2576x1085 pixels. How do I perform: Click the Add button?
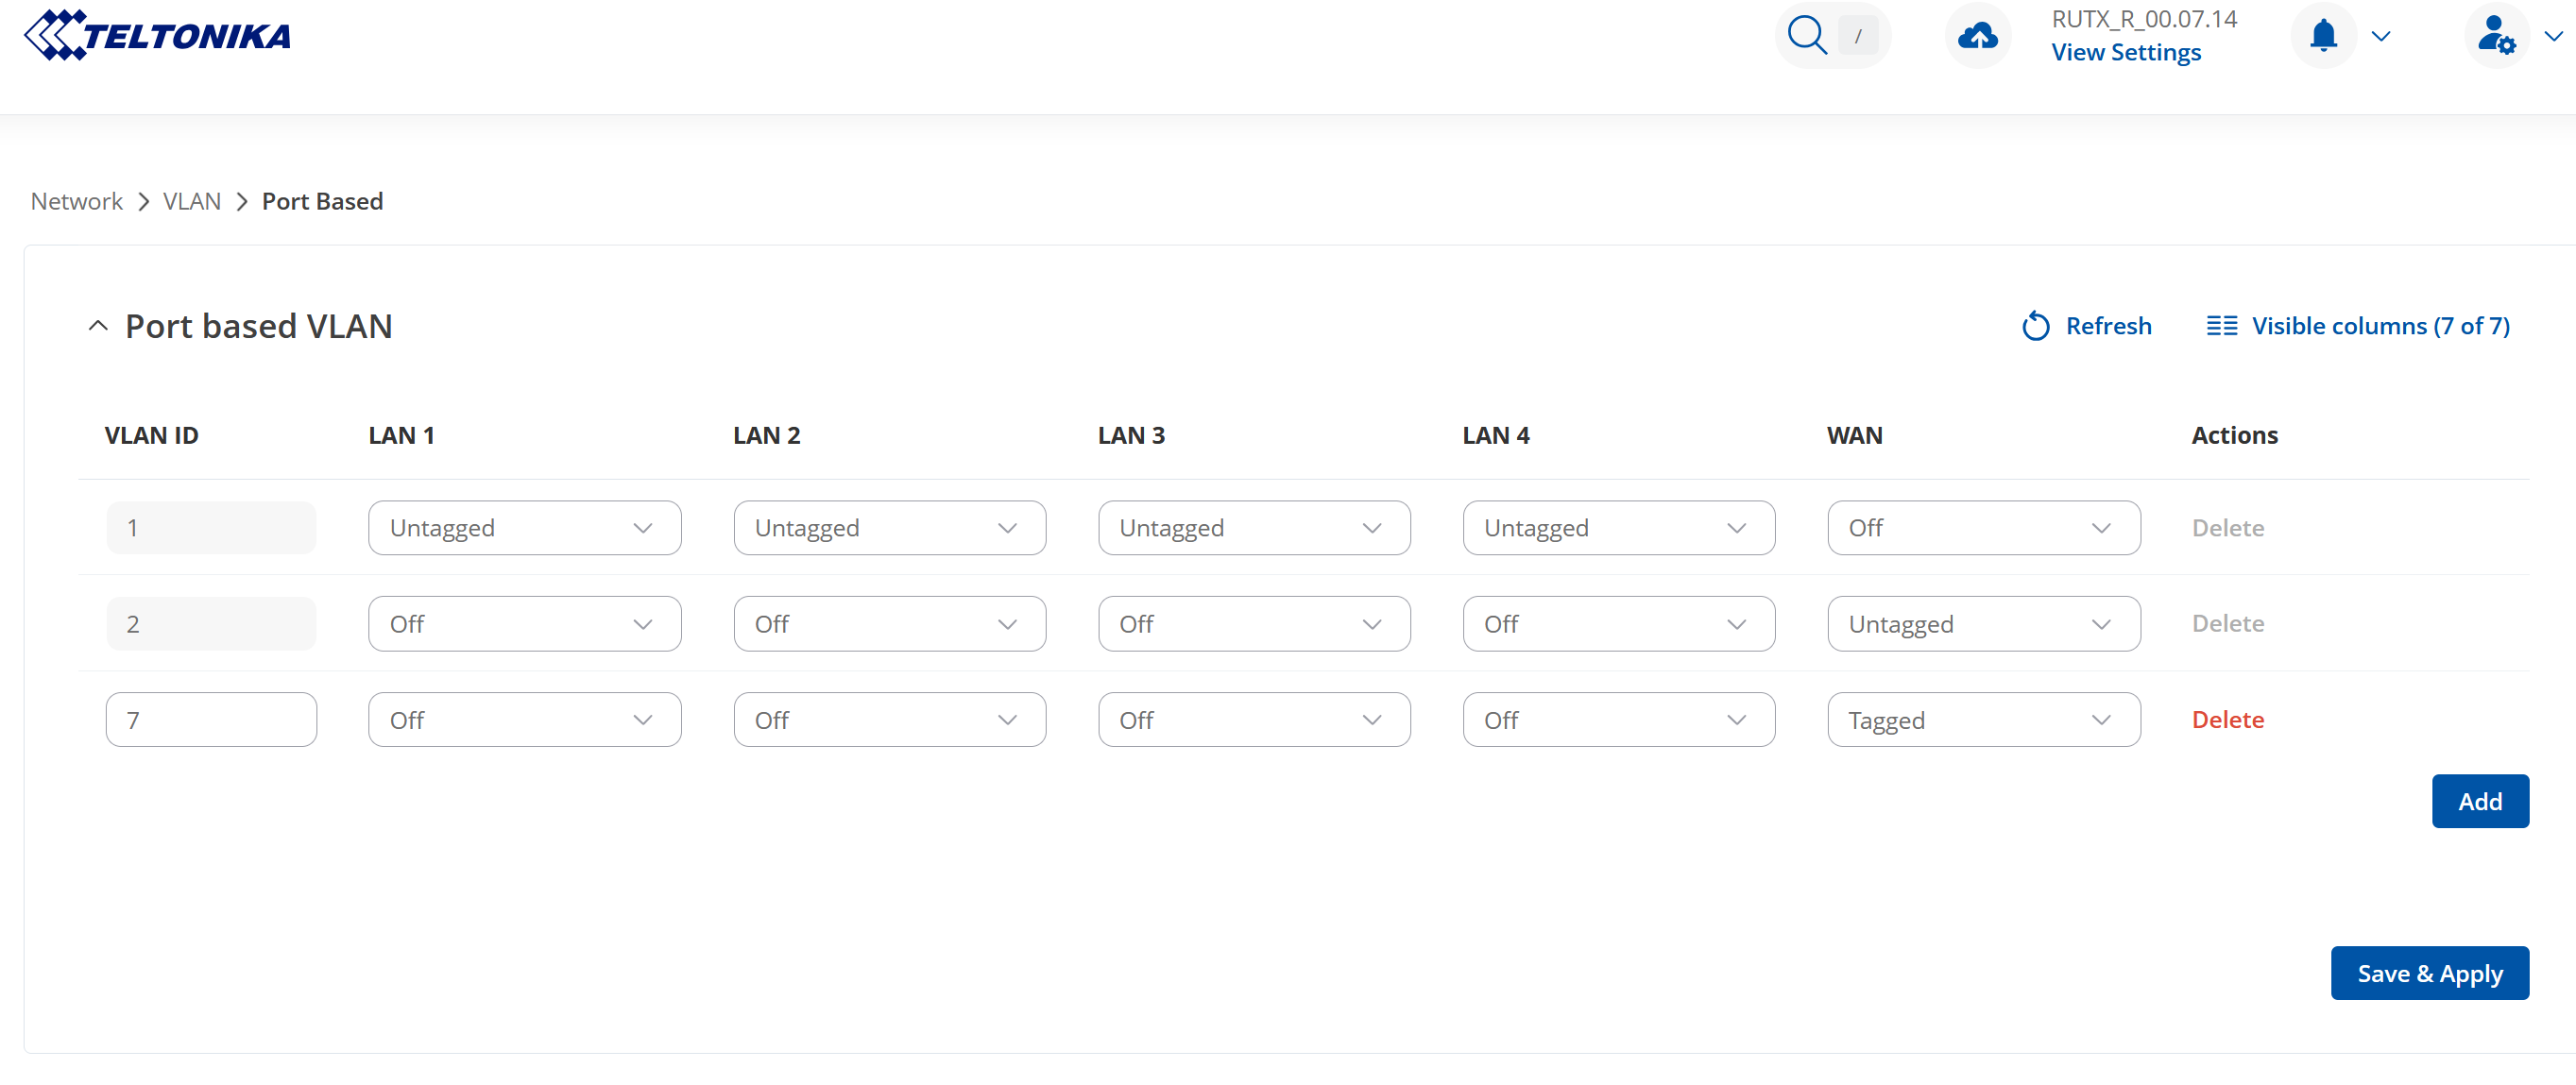click(2480, 801)
